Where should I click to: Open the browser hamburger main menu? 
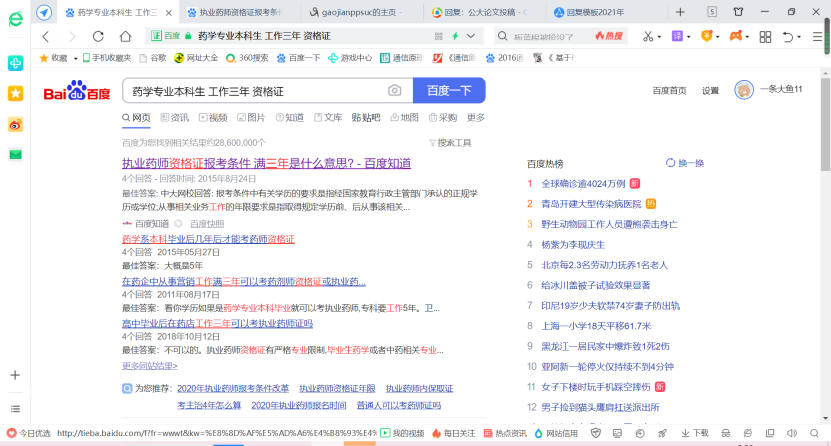[818, 37]
